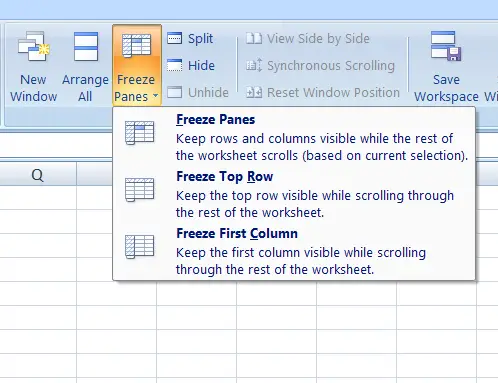Click the Hide window icon

[174, 65]
